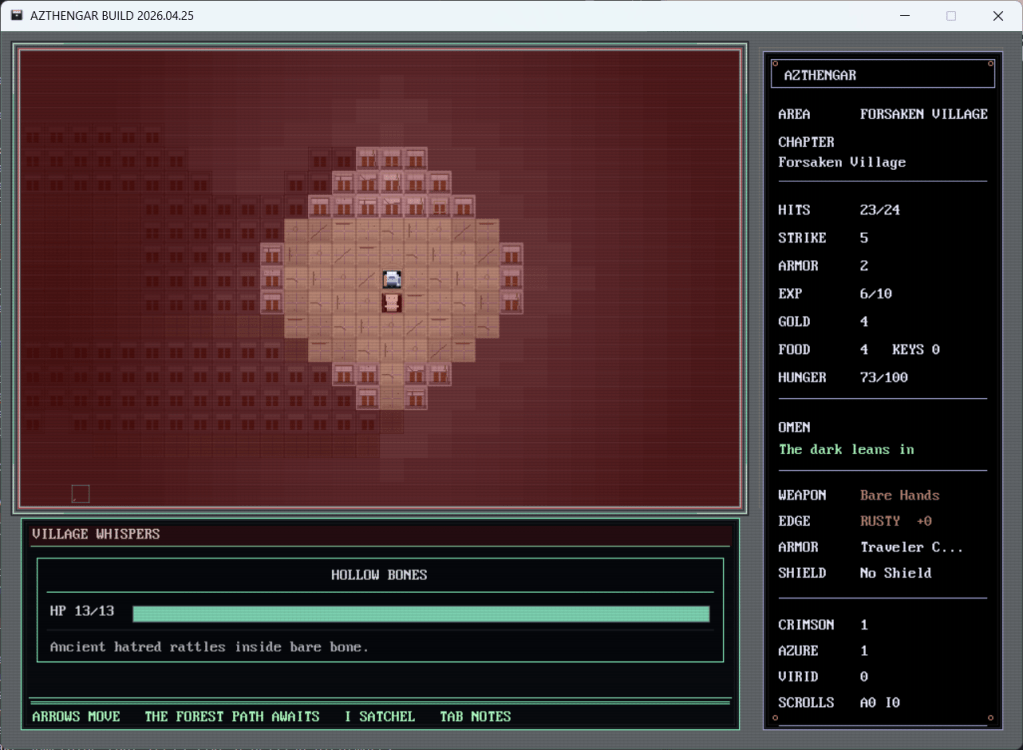Viewport: 1023px width, 750px height.
Task: Click the Hollow Bones HP bar
Action: [420, 613]
